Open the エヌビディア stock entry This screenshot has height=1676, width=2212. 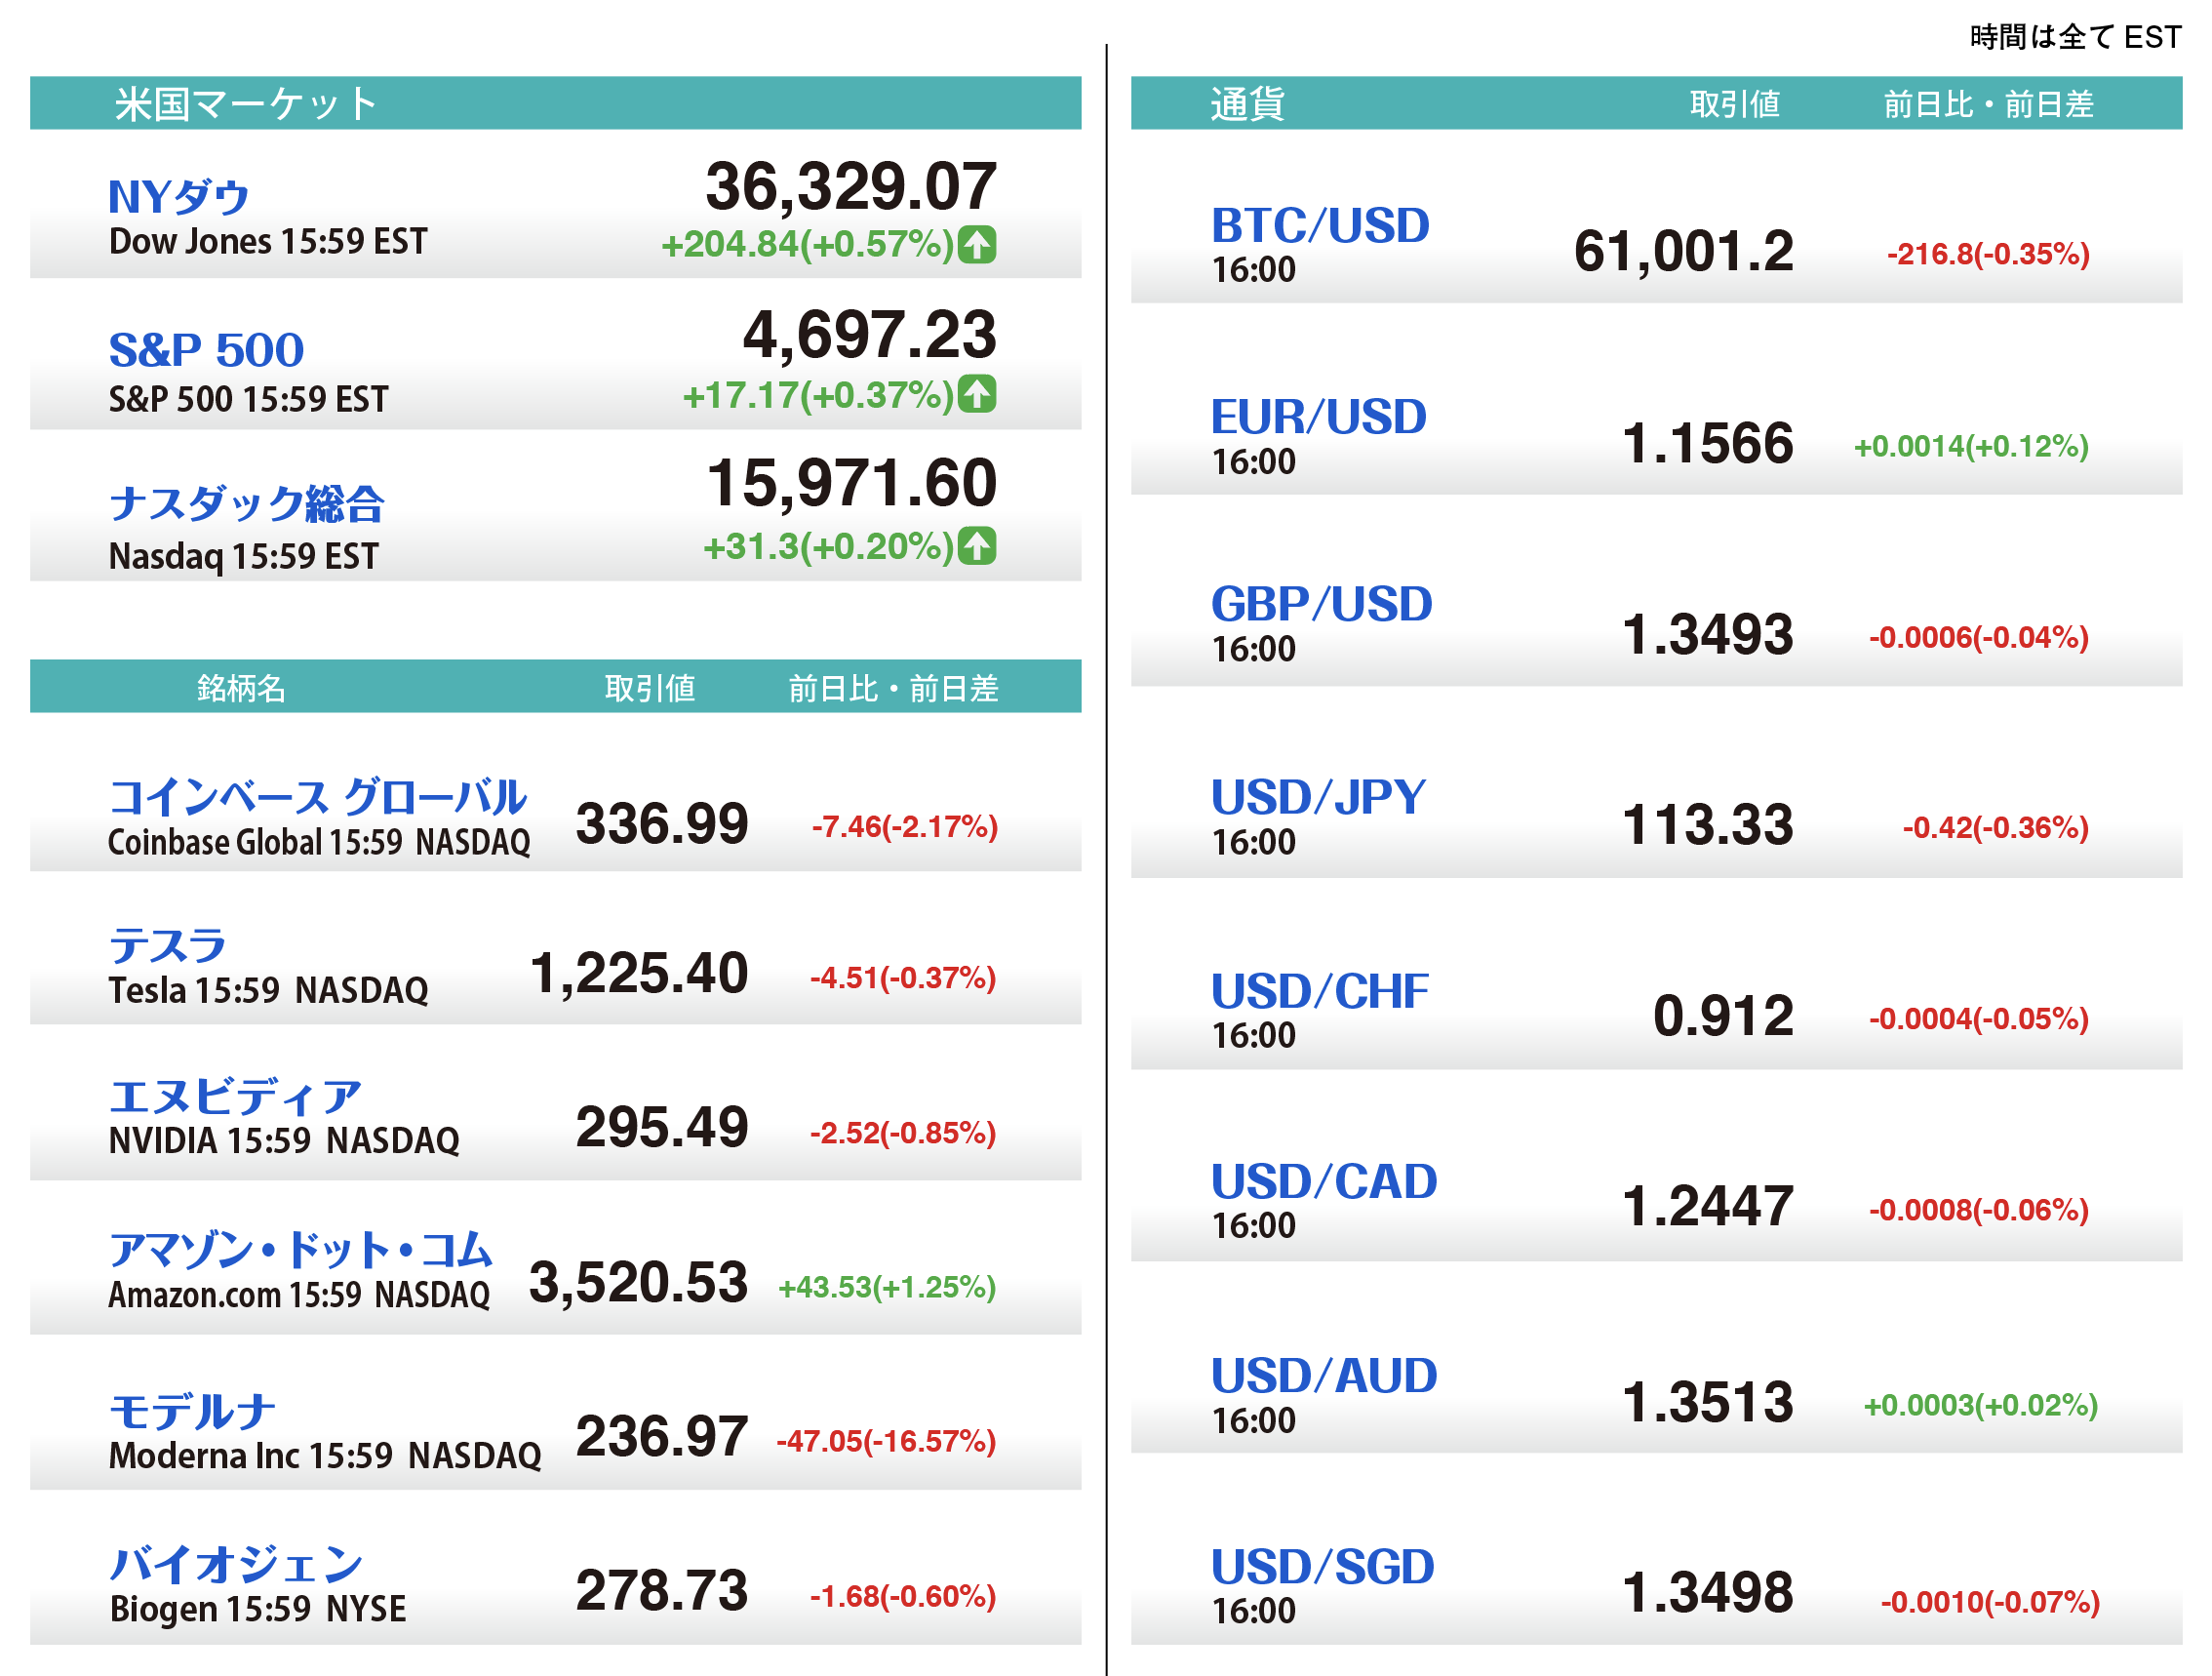(x=235, y=1097)
